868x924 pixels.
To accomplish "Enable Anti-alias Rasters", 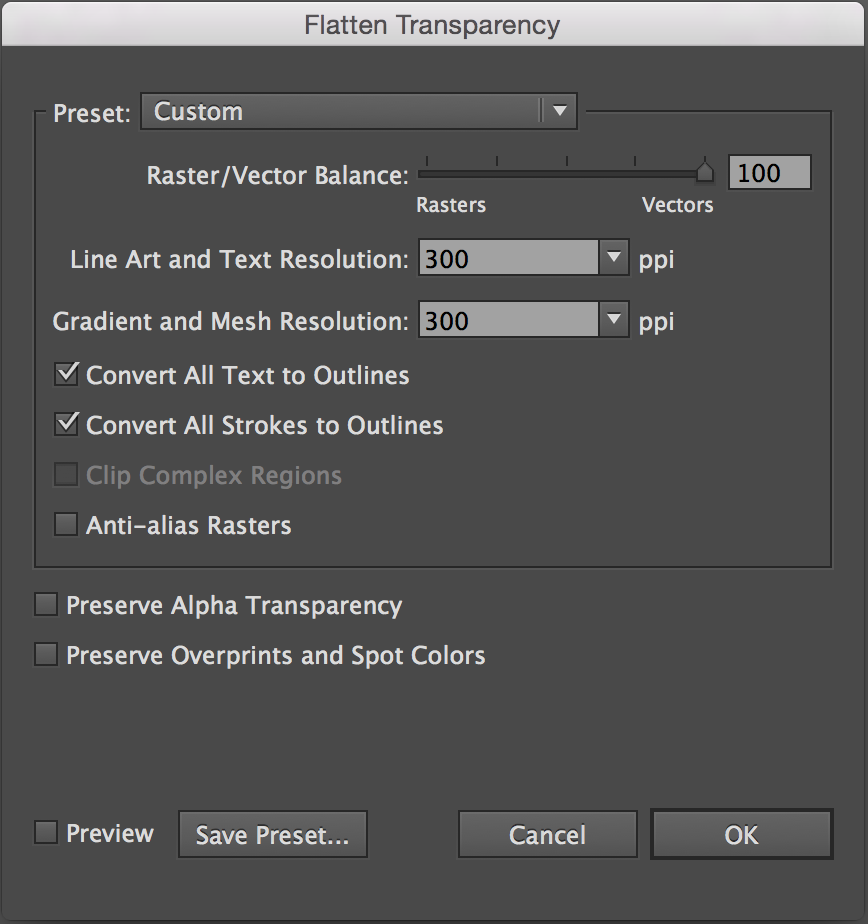I will (x=66, y=524).
